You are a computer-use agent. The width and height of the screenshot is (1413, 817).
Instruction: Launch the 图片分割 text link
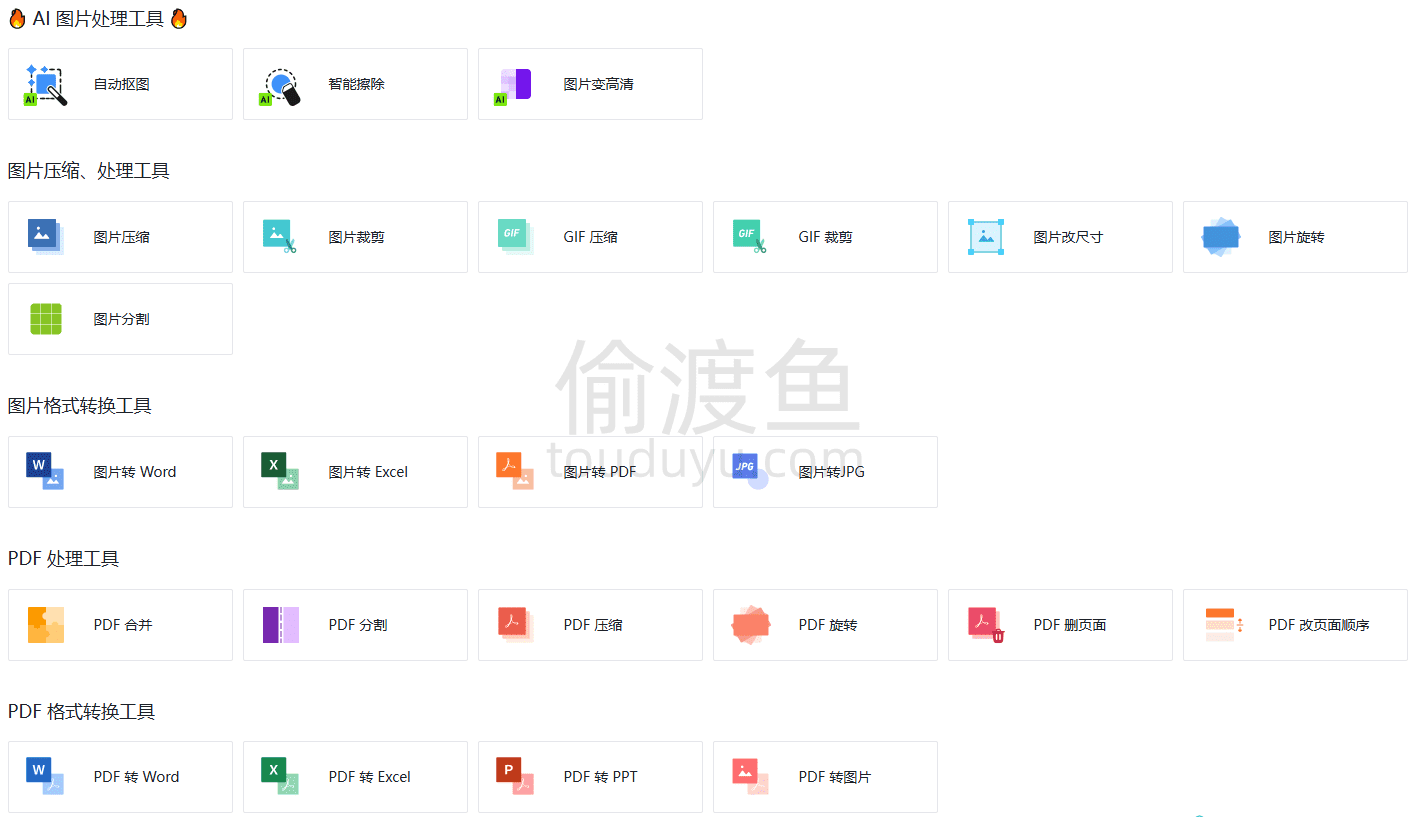coord(122,320)
